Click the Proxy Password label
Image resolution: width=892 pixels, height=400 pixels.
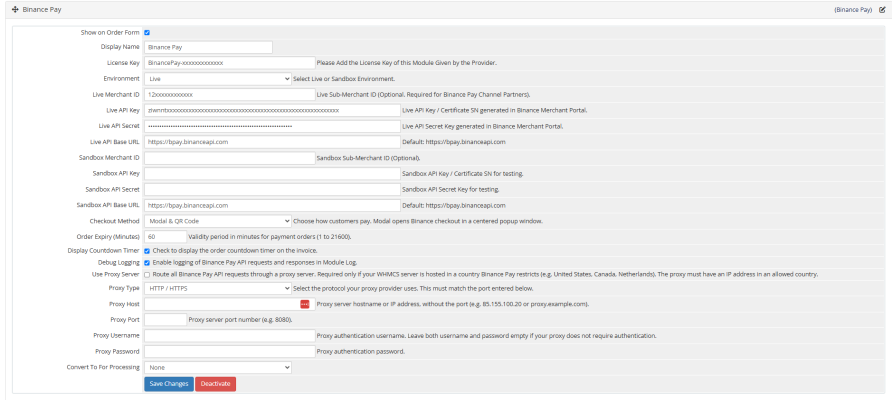click(x=117, y=352)
